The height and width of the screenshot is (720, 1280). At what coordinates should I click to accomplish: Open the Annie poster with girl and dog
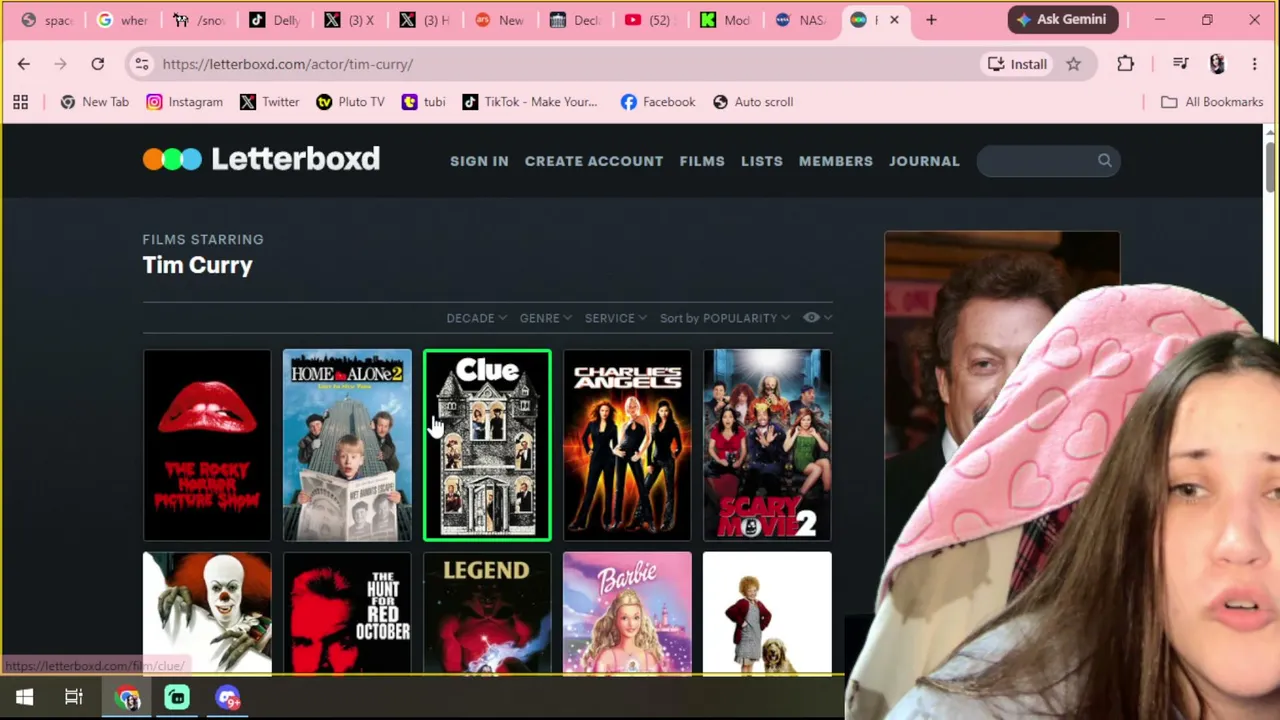[767, 613]
